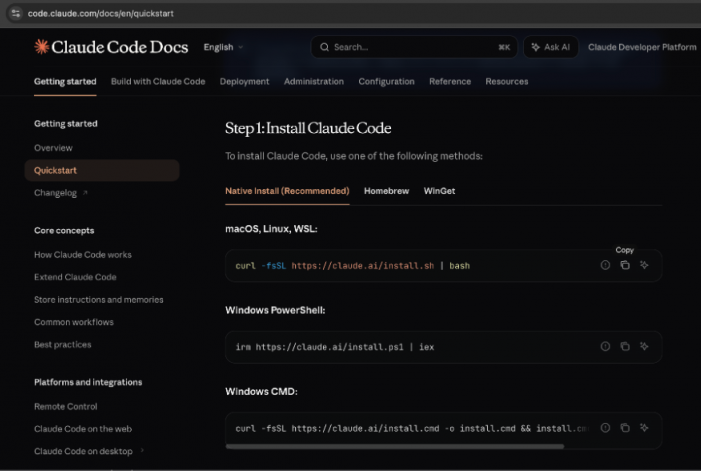This screenshot has width=701, height=471.
Task: Open the Administration tab
Action: [313, 81]
